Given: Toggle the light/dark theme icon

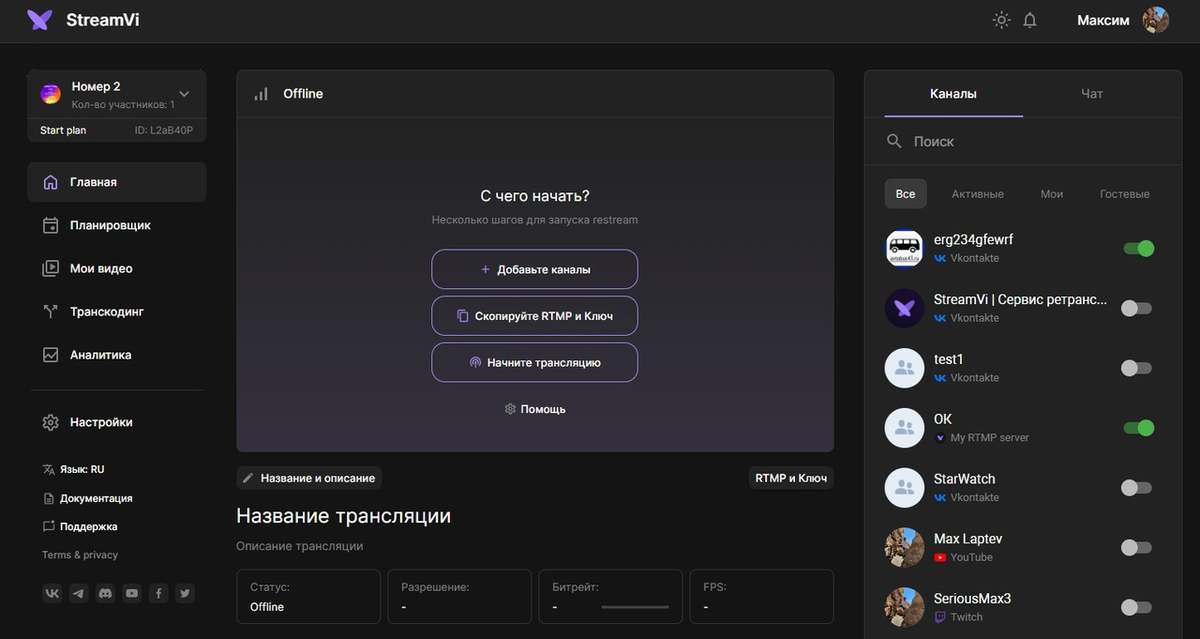Looking at the screenshot, I should 1001,19.
